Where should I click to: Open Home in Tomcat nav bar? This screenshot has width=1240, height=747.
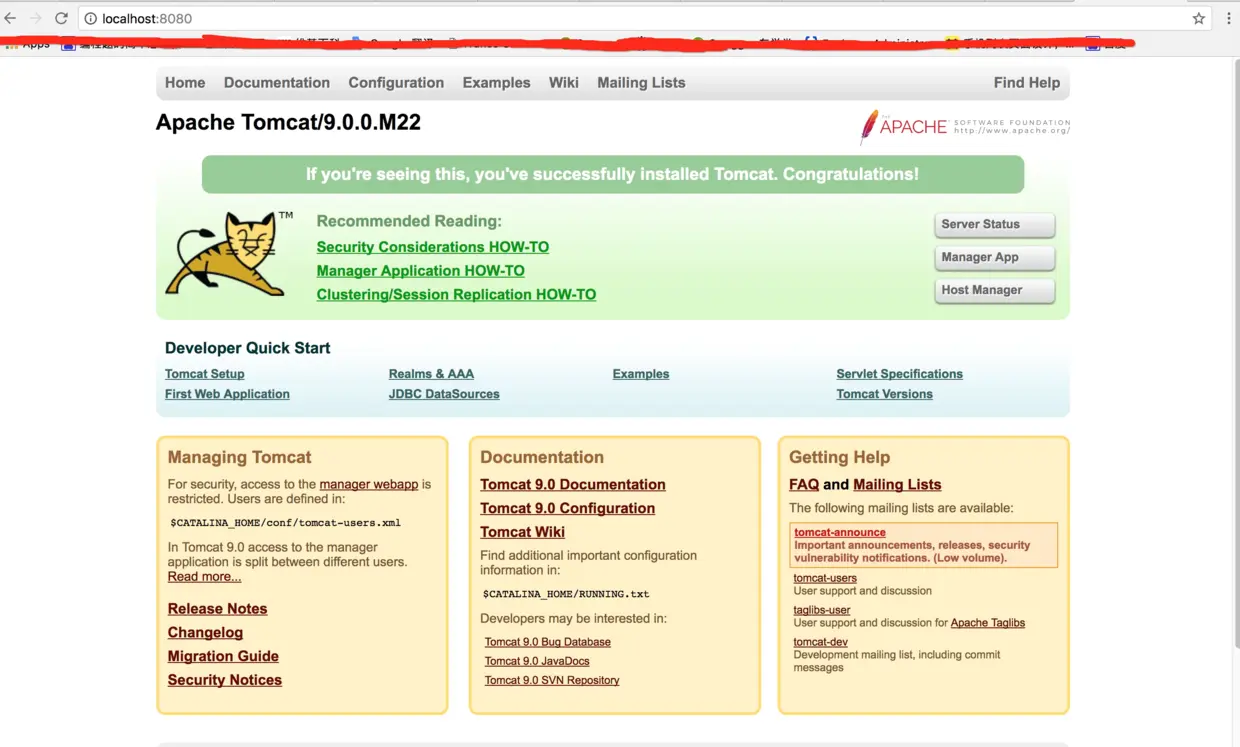(185, 83)
